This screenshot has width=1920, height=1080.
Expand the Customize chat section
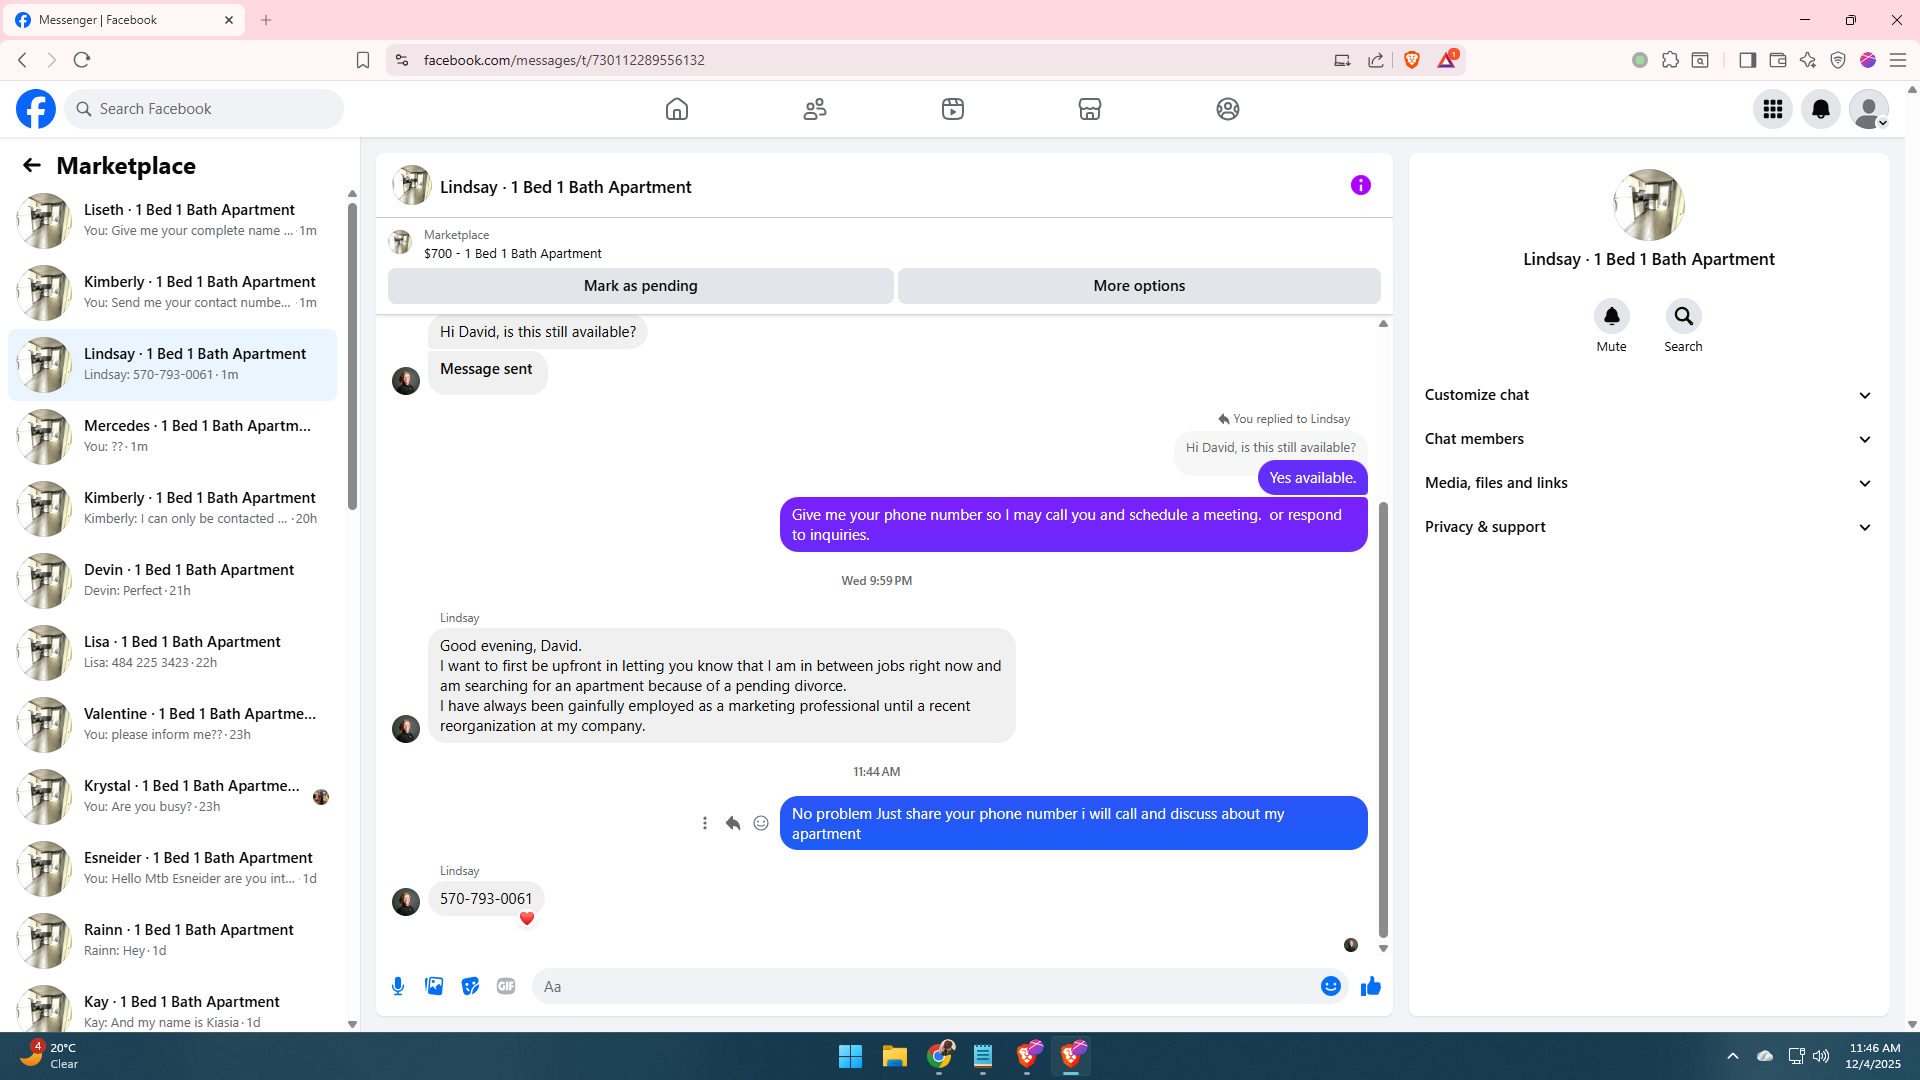1648,395
